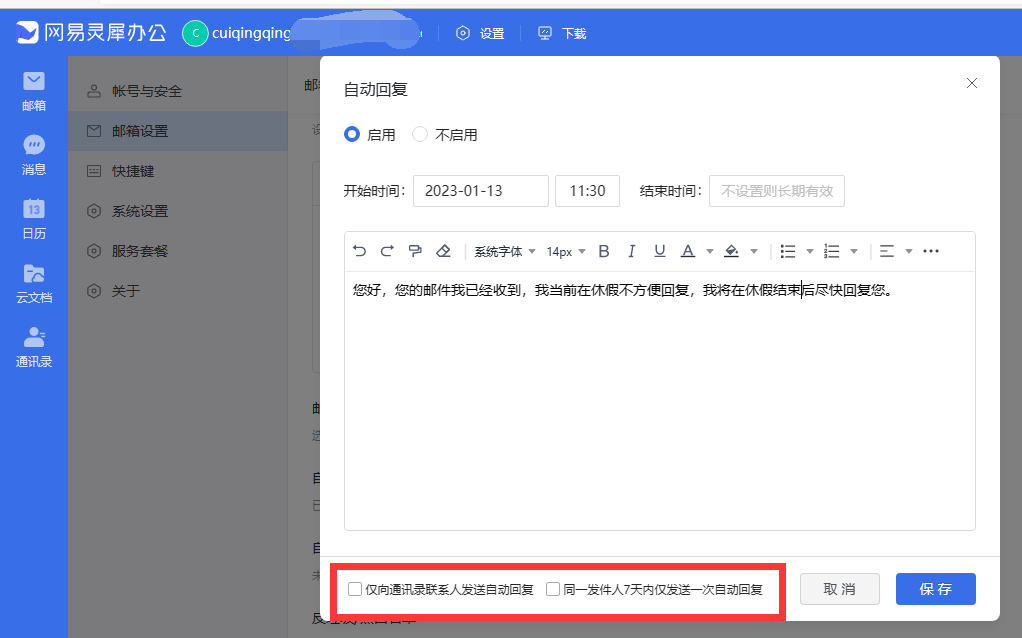Viewport: 1022px width, 638px height.
Task: Click into the auto-reply message text
Action: (x=622, y=290)
